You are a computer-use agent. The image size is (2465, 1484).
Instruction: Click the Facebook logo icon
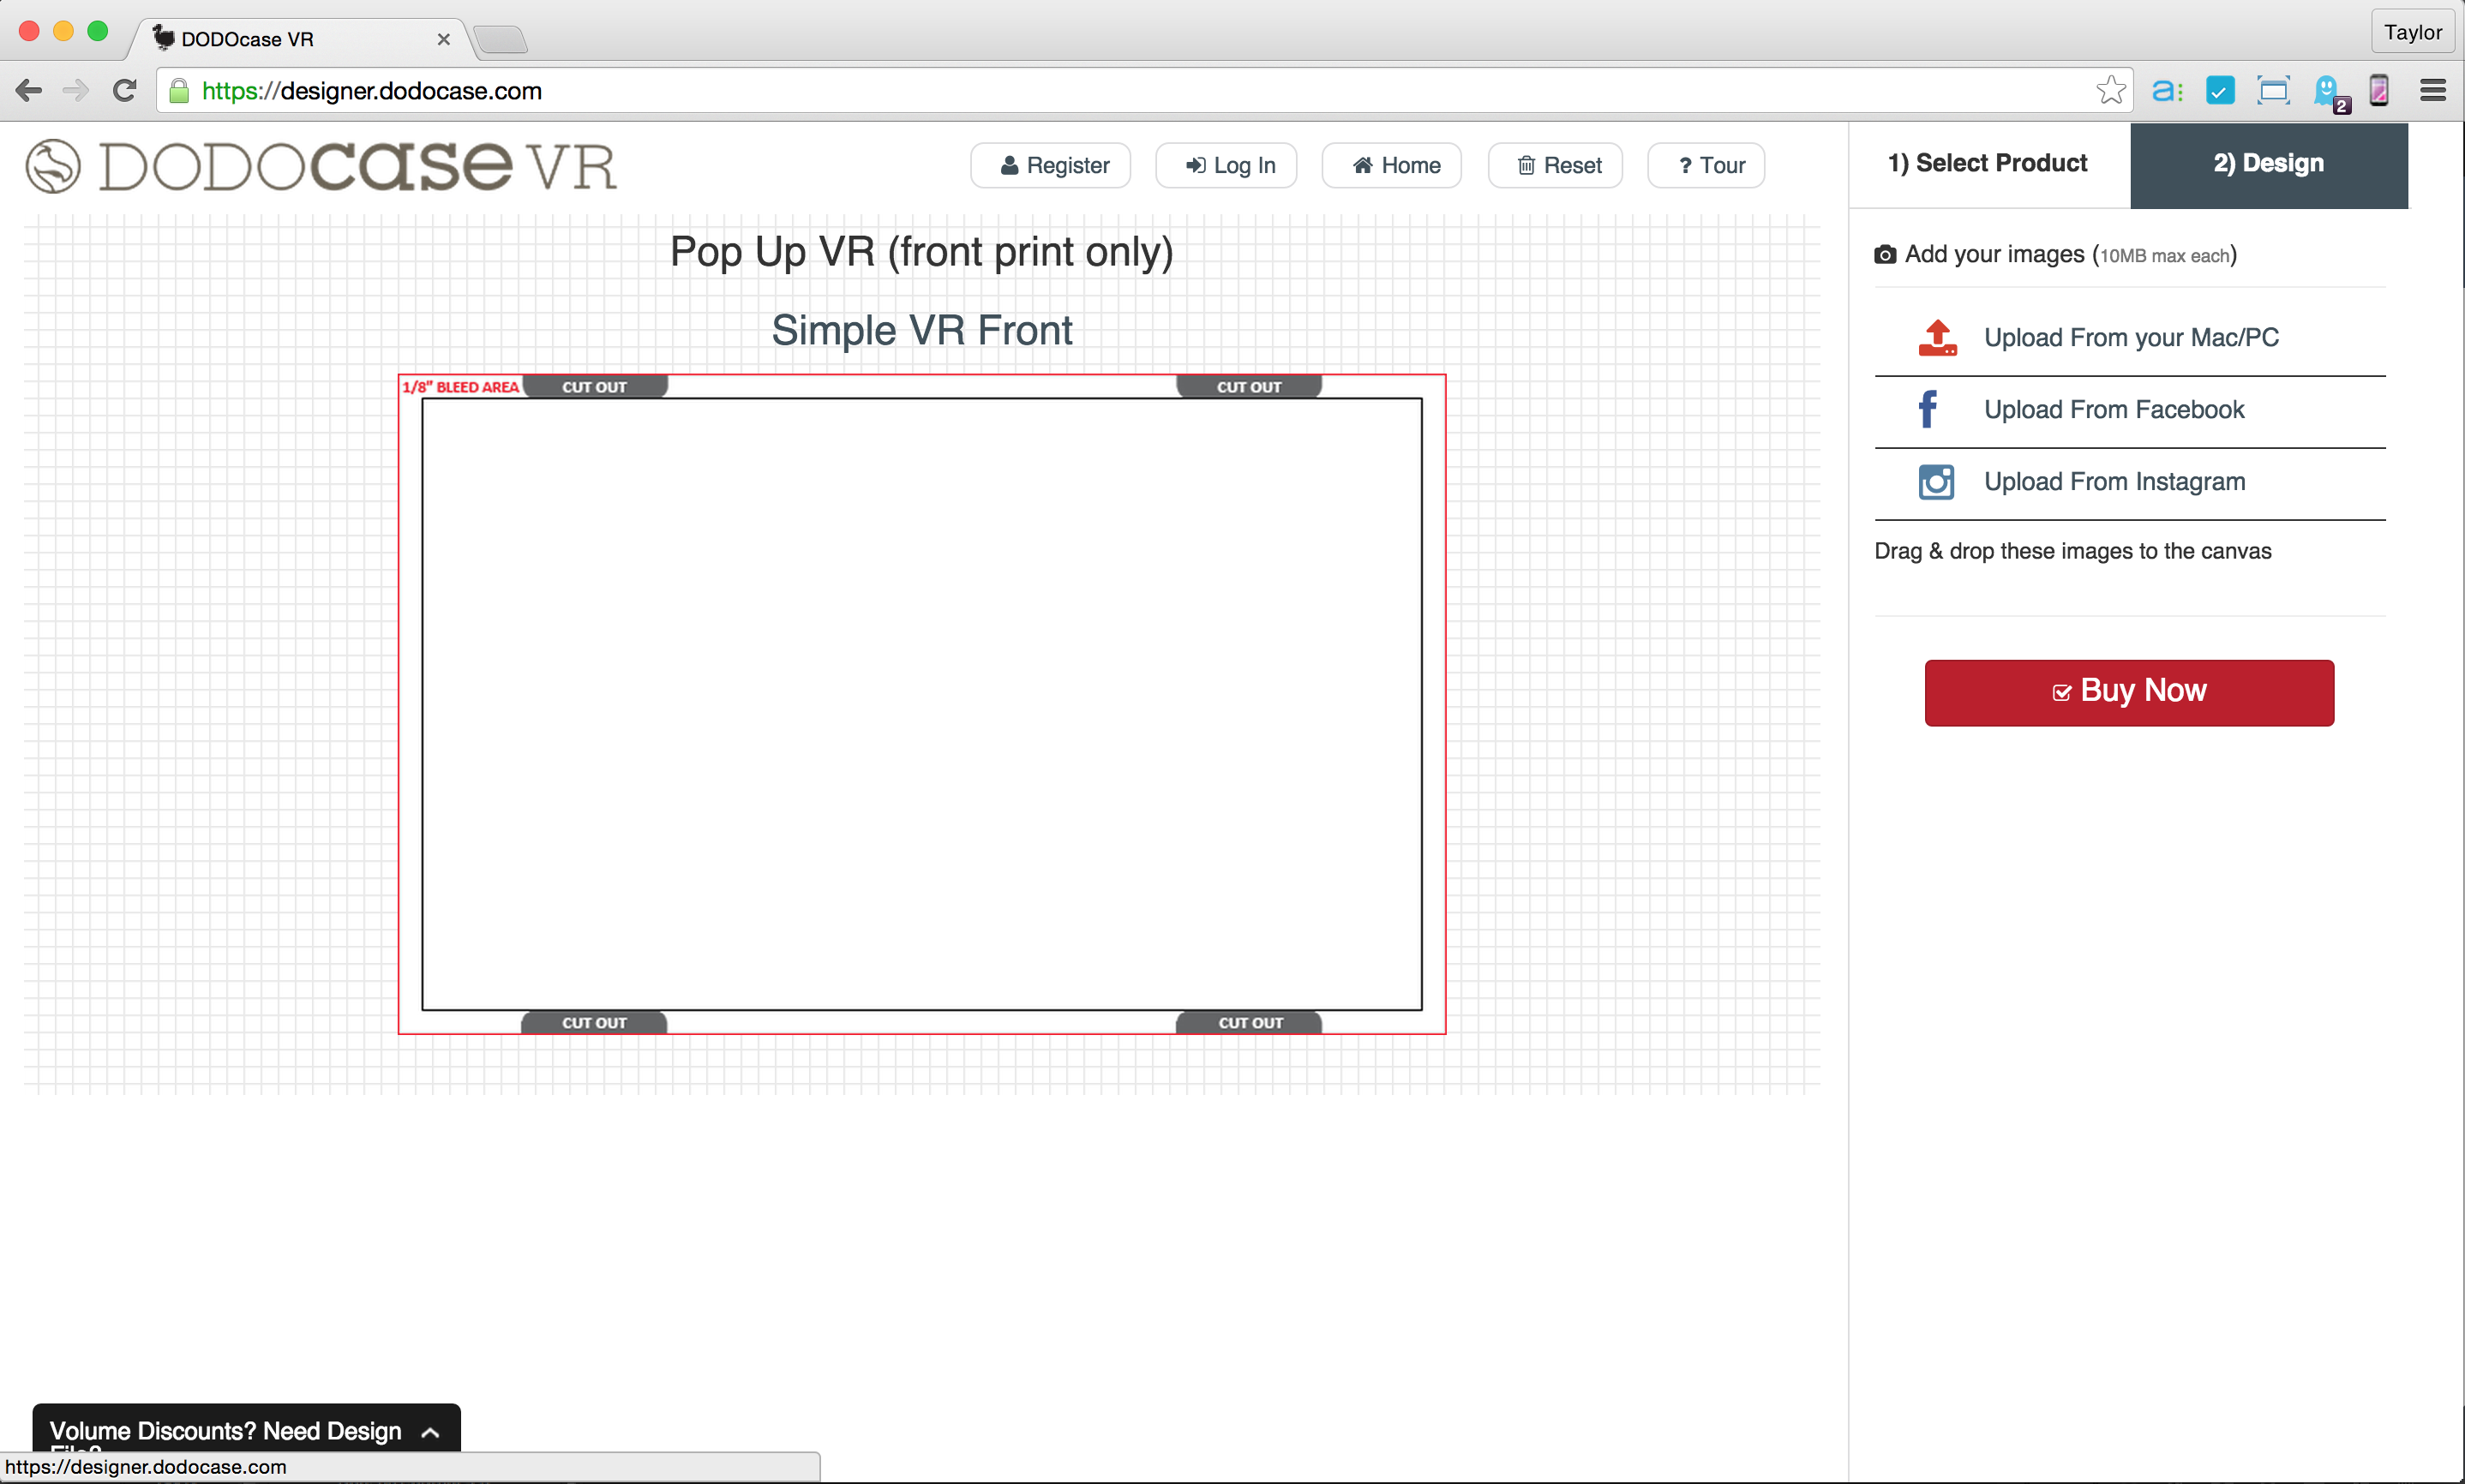[1927, 409]
